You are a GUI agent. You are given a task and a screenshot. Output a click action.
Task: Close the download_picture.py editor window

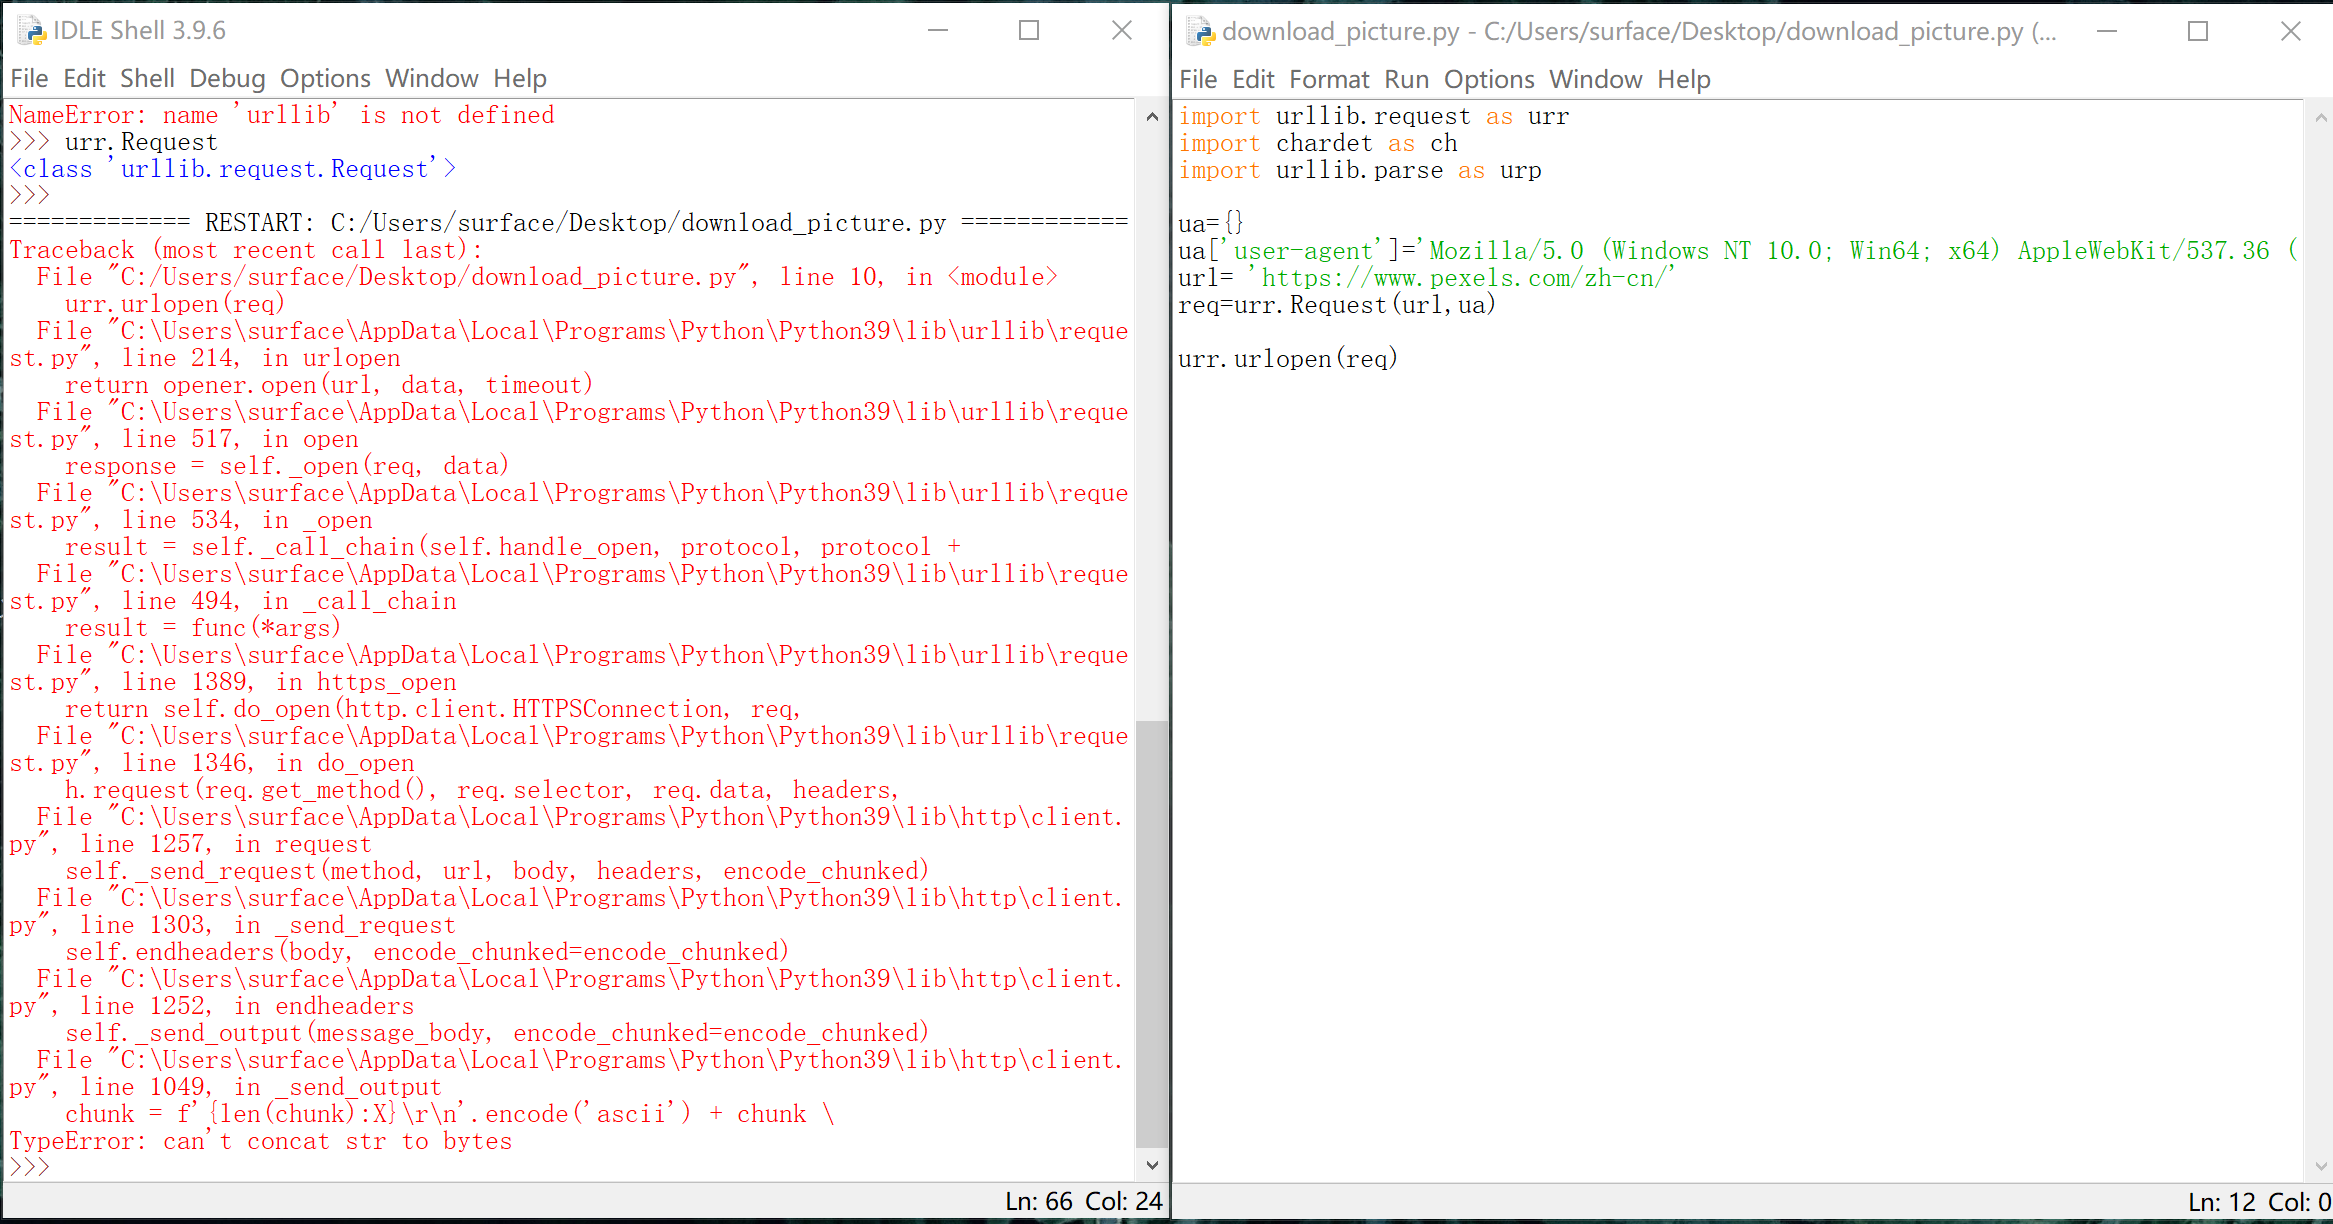point(2290,32)
